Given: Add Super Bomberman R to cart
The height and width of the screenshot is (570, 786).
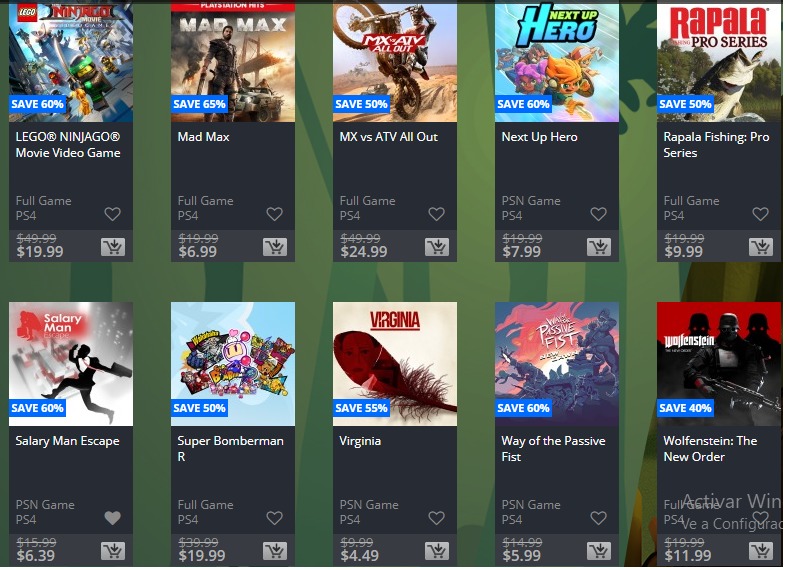Looking at the screenshot, I should tap(275, 550).
